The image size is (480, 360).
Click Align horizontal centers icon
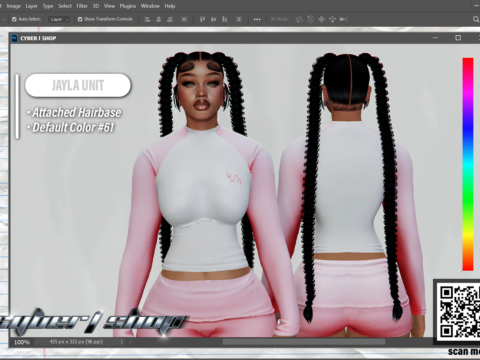[159, 19]
